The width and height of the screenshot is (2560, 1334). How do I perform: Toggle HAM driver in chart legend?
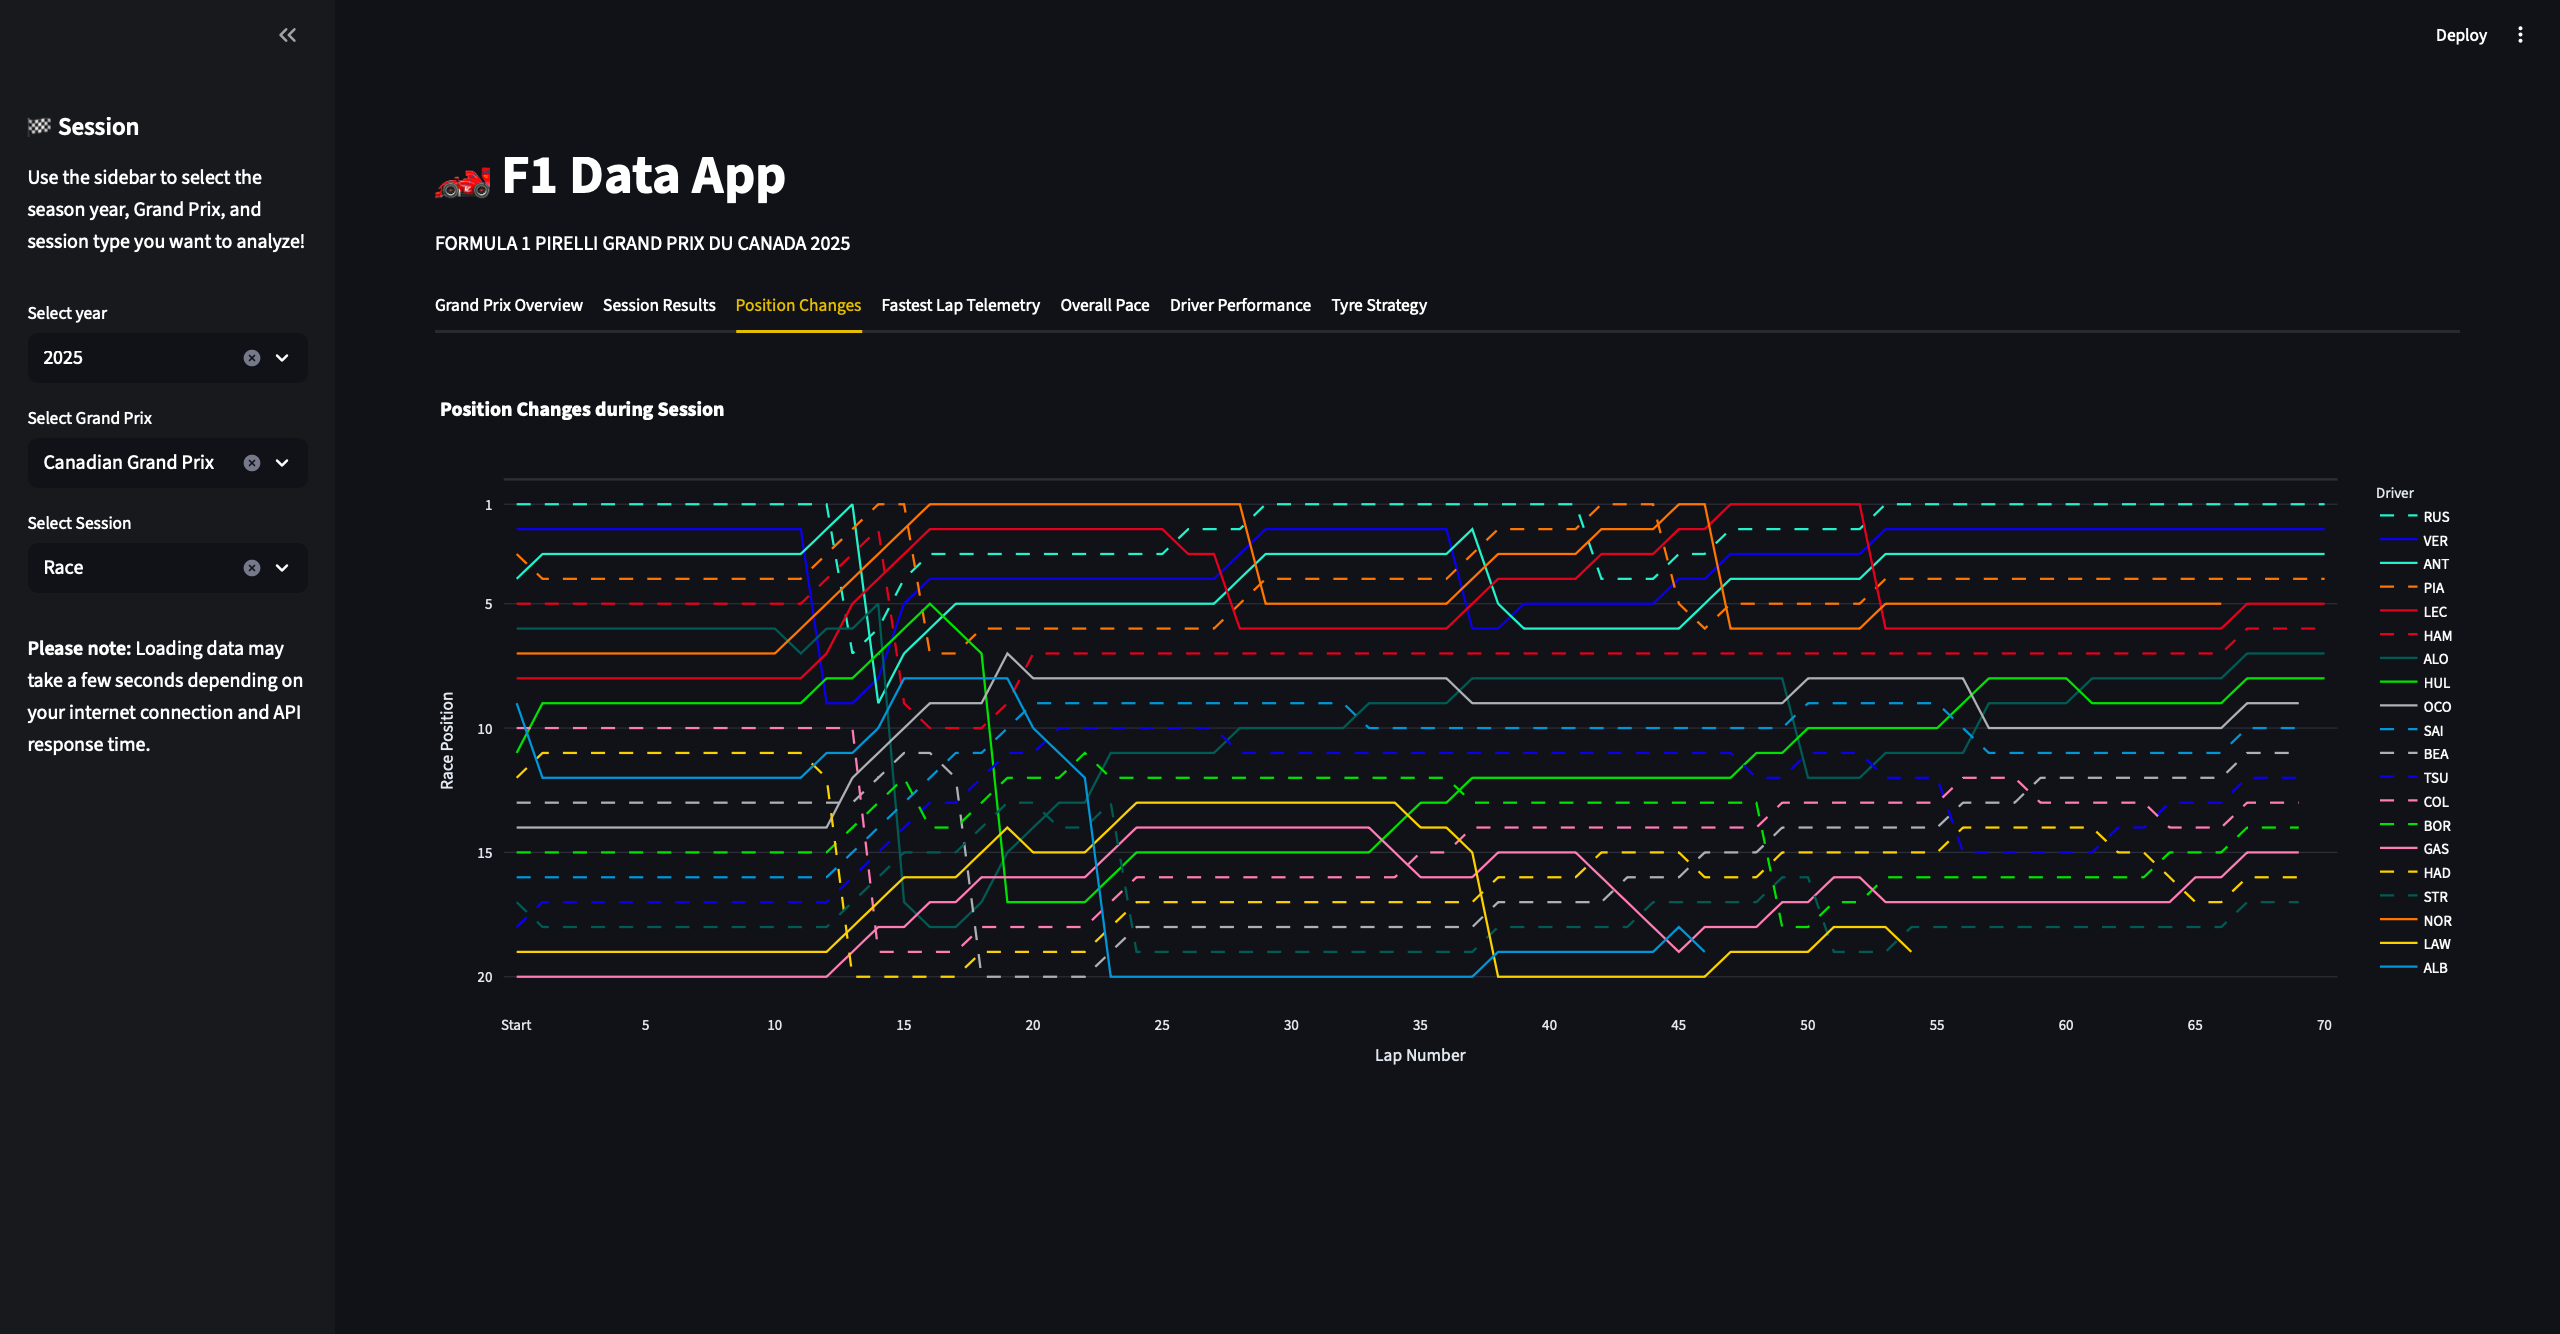pyautogui.click(x=2415, y=636)
